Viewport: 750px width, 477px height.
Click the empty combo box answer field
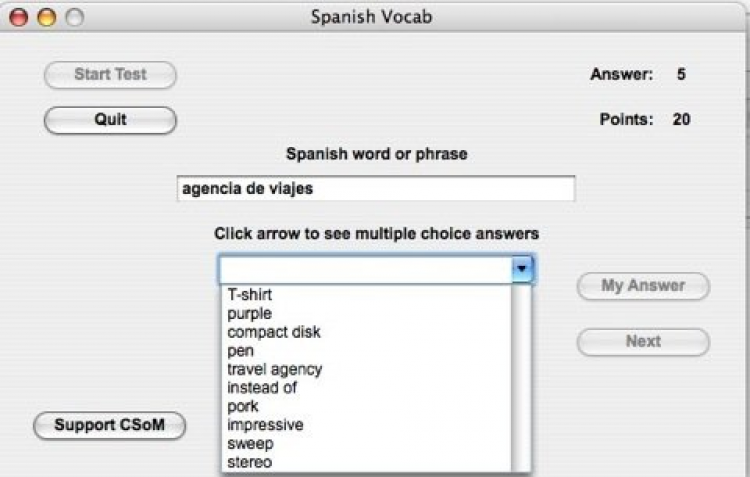pyautogui.click(x=365, y=269)
